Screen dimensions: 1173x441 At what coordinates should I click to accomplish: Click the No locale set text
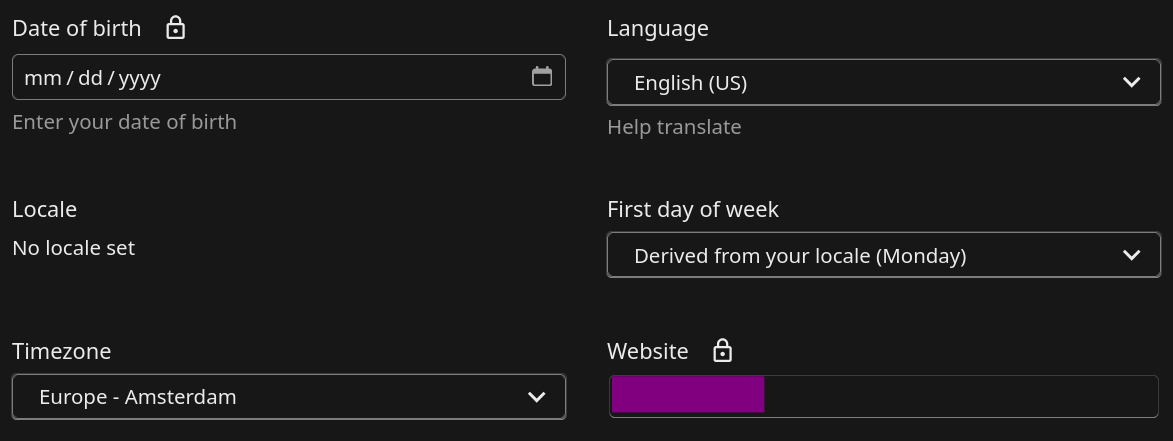point(74,248)
